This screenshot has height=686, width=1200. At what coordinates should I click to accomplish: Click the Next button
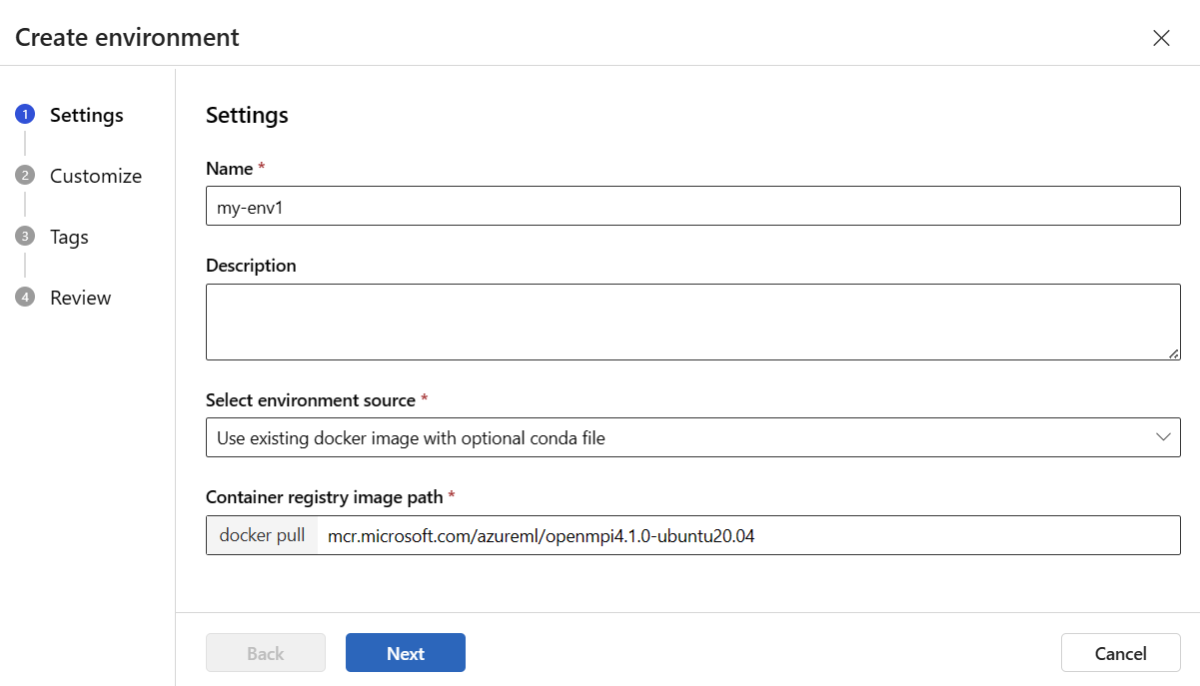click(406, 653)
